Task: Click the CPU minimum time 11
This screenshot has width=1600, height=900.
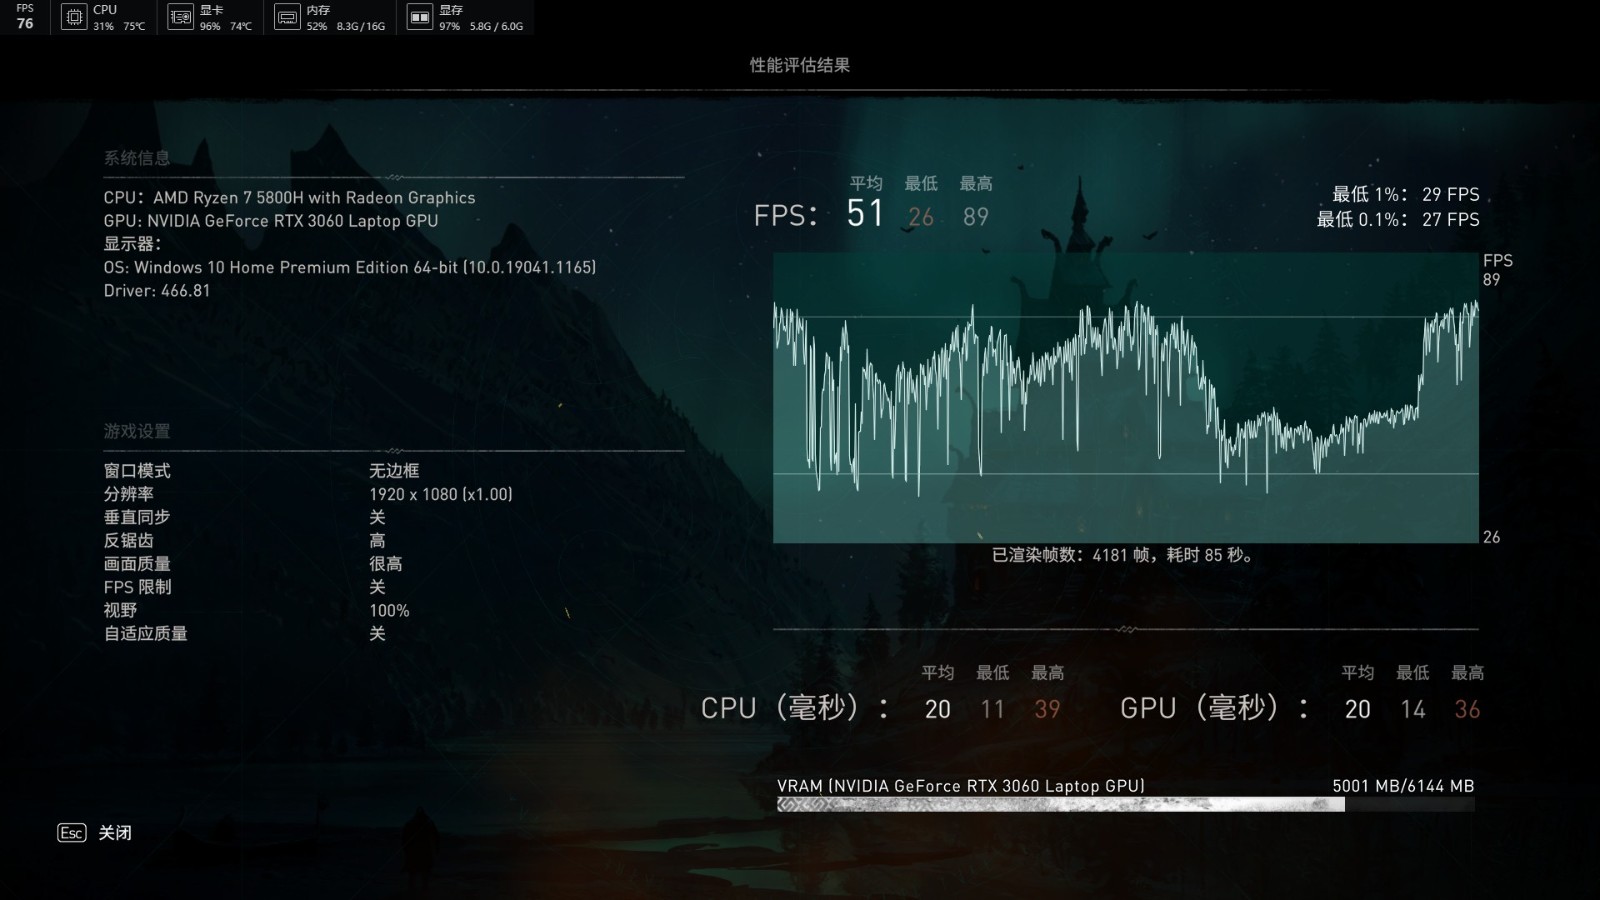Action: pyautogui.click(x=992, y=709)
